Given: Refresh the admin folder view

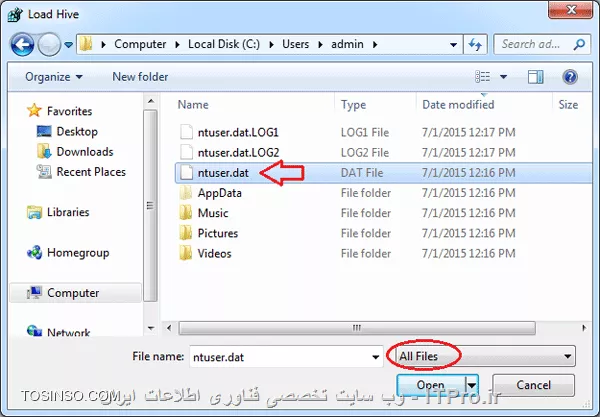Looking at the screenshot, I should pos(475,45).
